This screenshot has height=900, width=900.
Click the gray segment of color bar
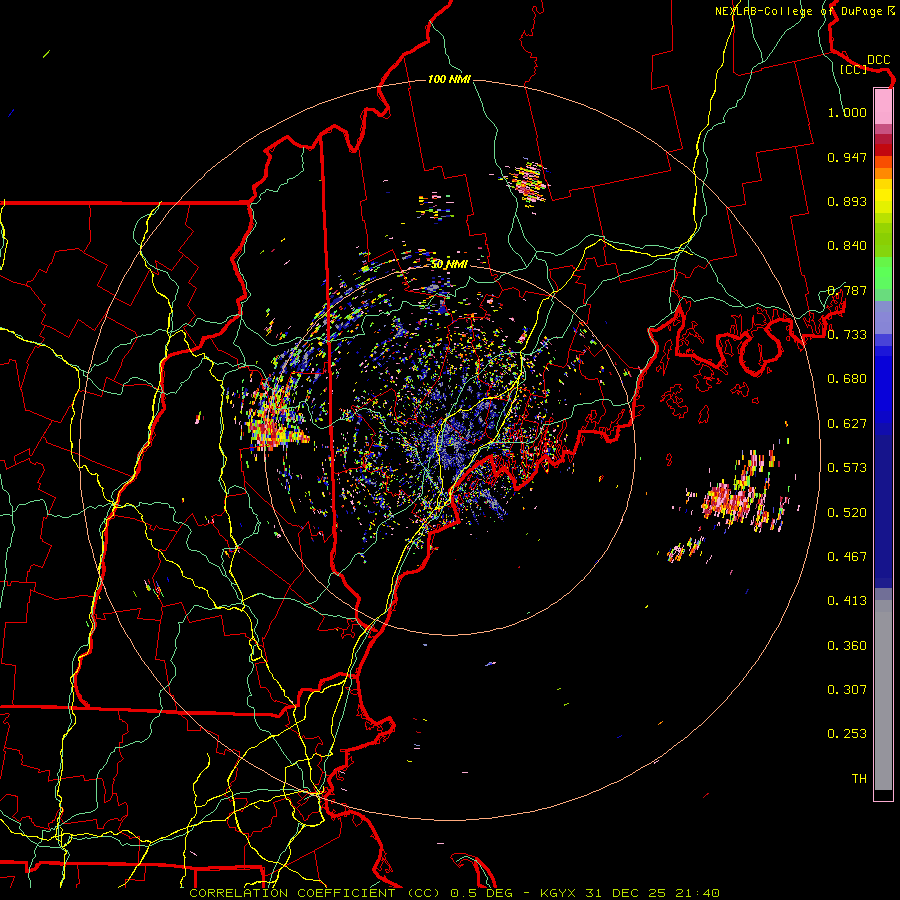(x=883, y=695)
